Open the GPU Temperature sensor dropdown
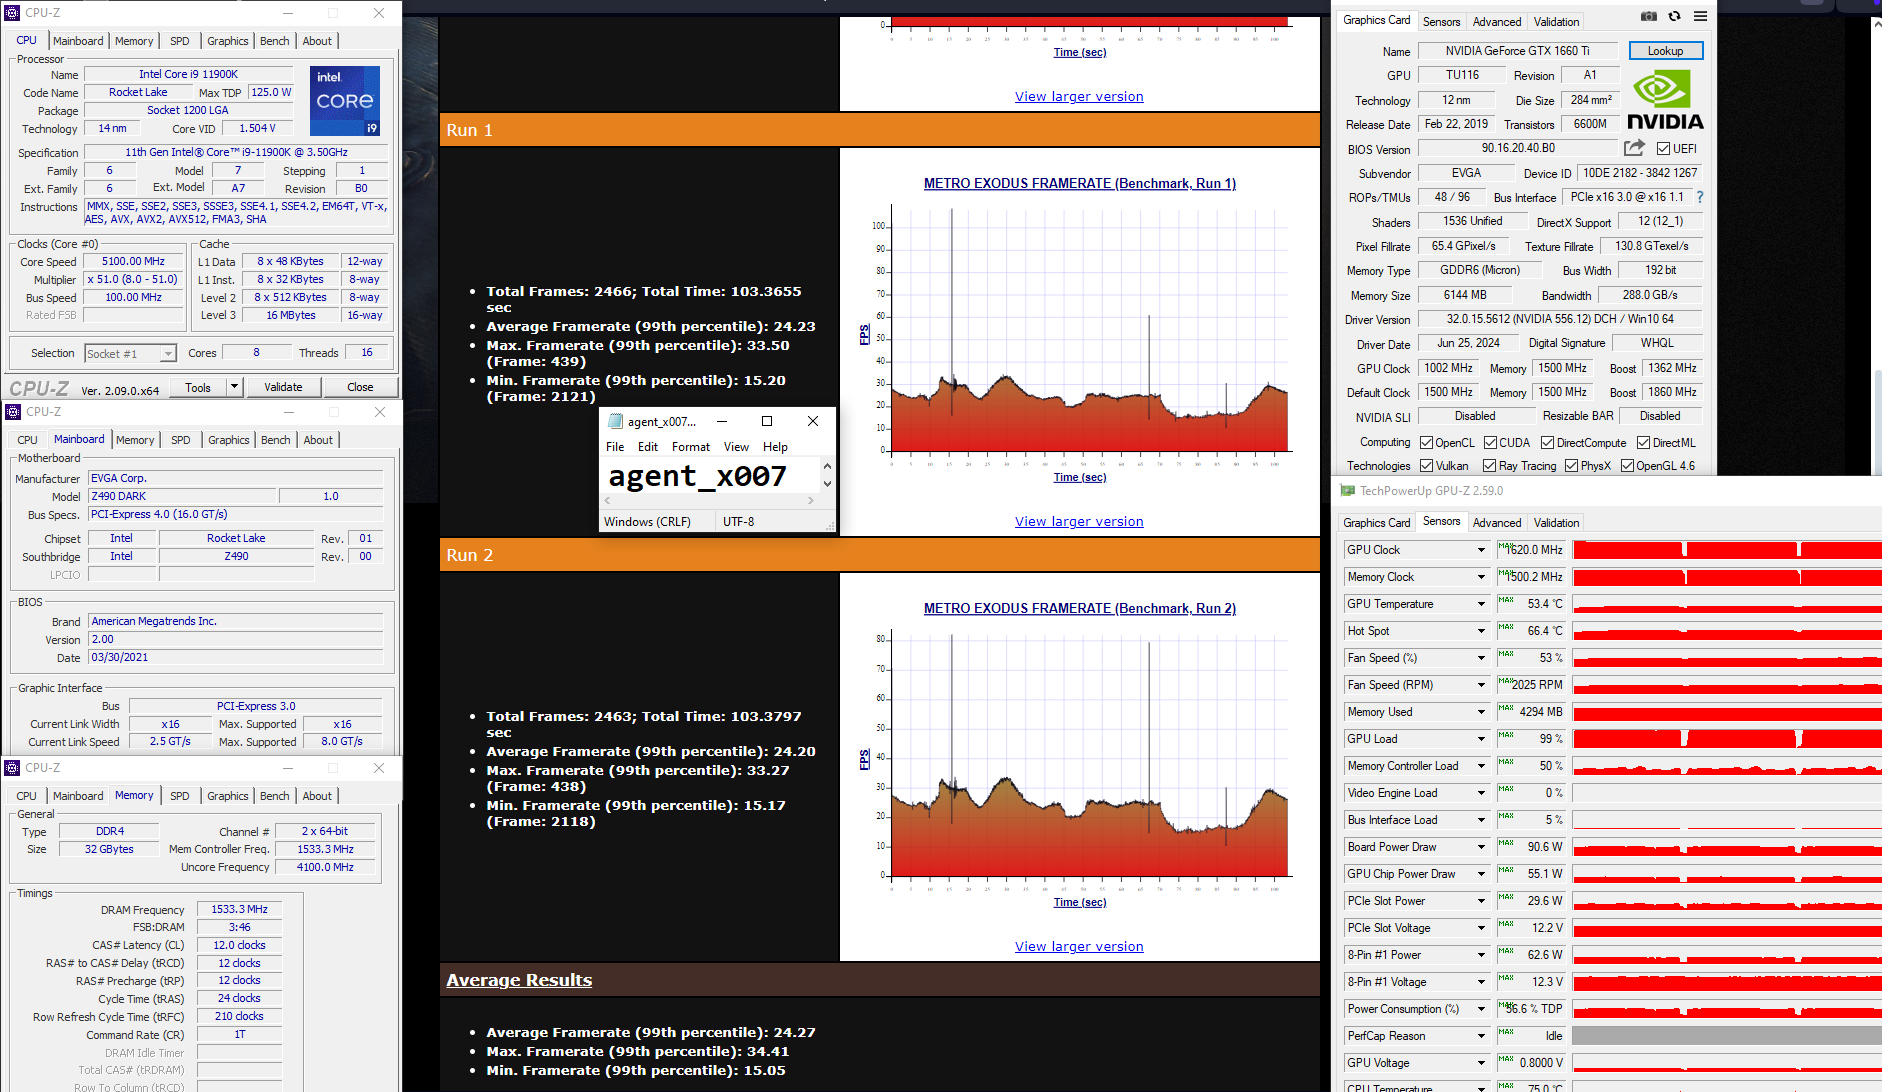 tap(1482, 604)
